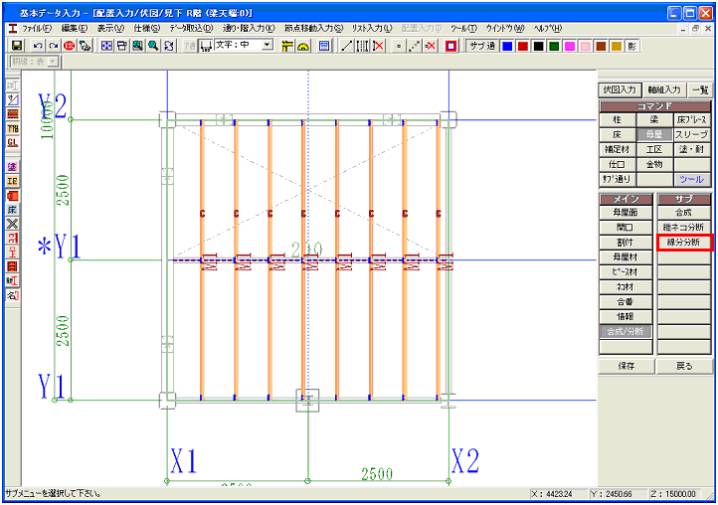Viewport: 718px width, 505px height.
Task: Click the yellow protractor angle icon
Action: click(x=303, y=46)
